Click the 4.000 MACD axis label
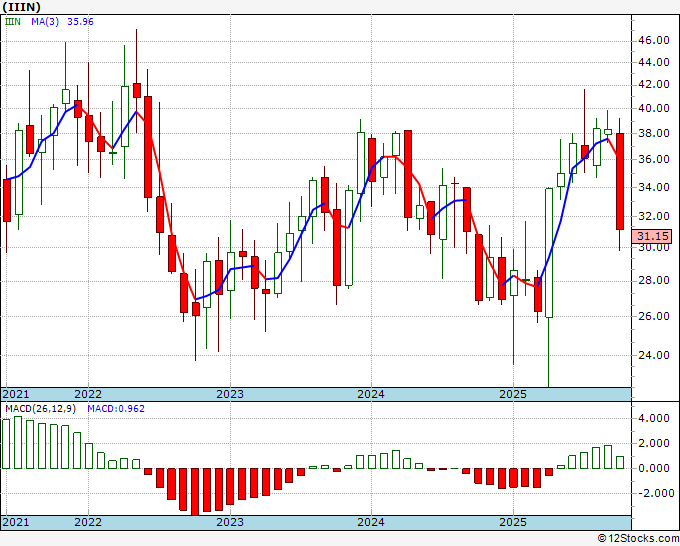Image resolution: width=680 pixels, height=546 pixels. [x=654, y=418]
